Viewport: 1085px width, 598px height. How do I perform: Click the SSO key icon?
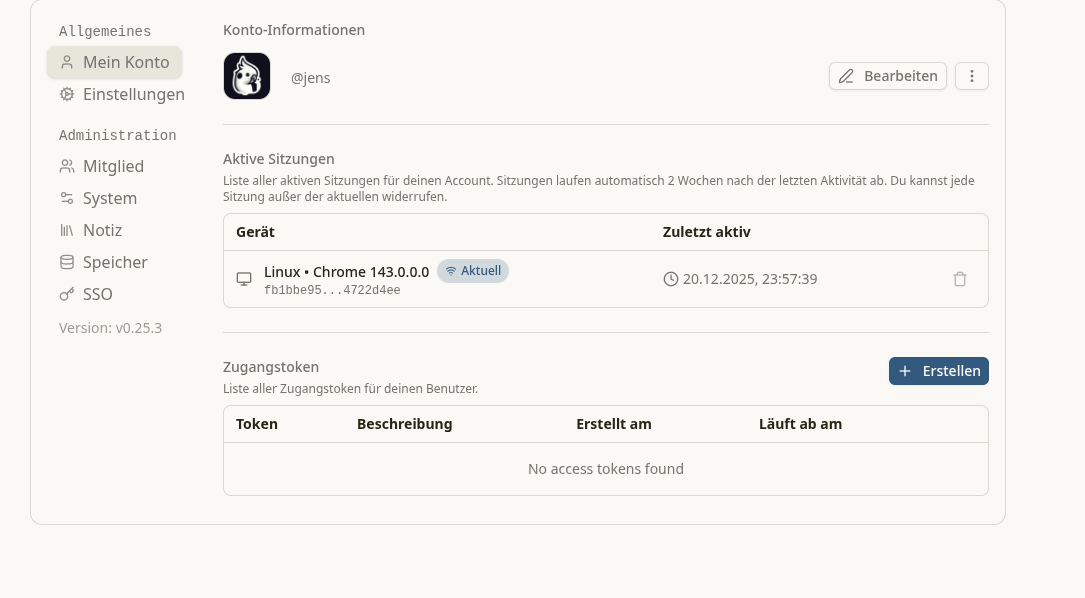67,294
